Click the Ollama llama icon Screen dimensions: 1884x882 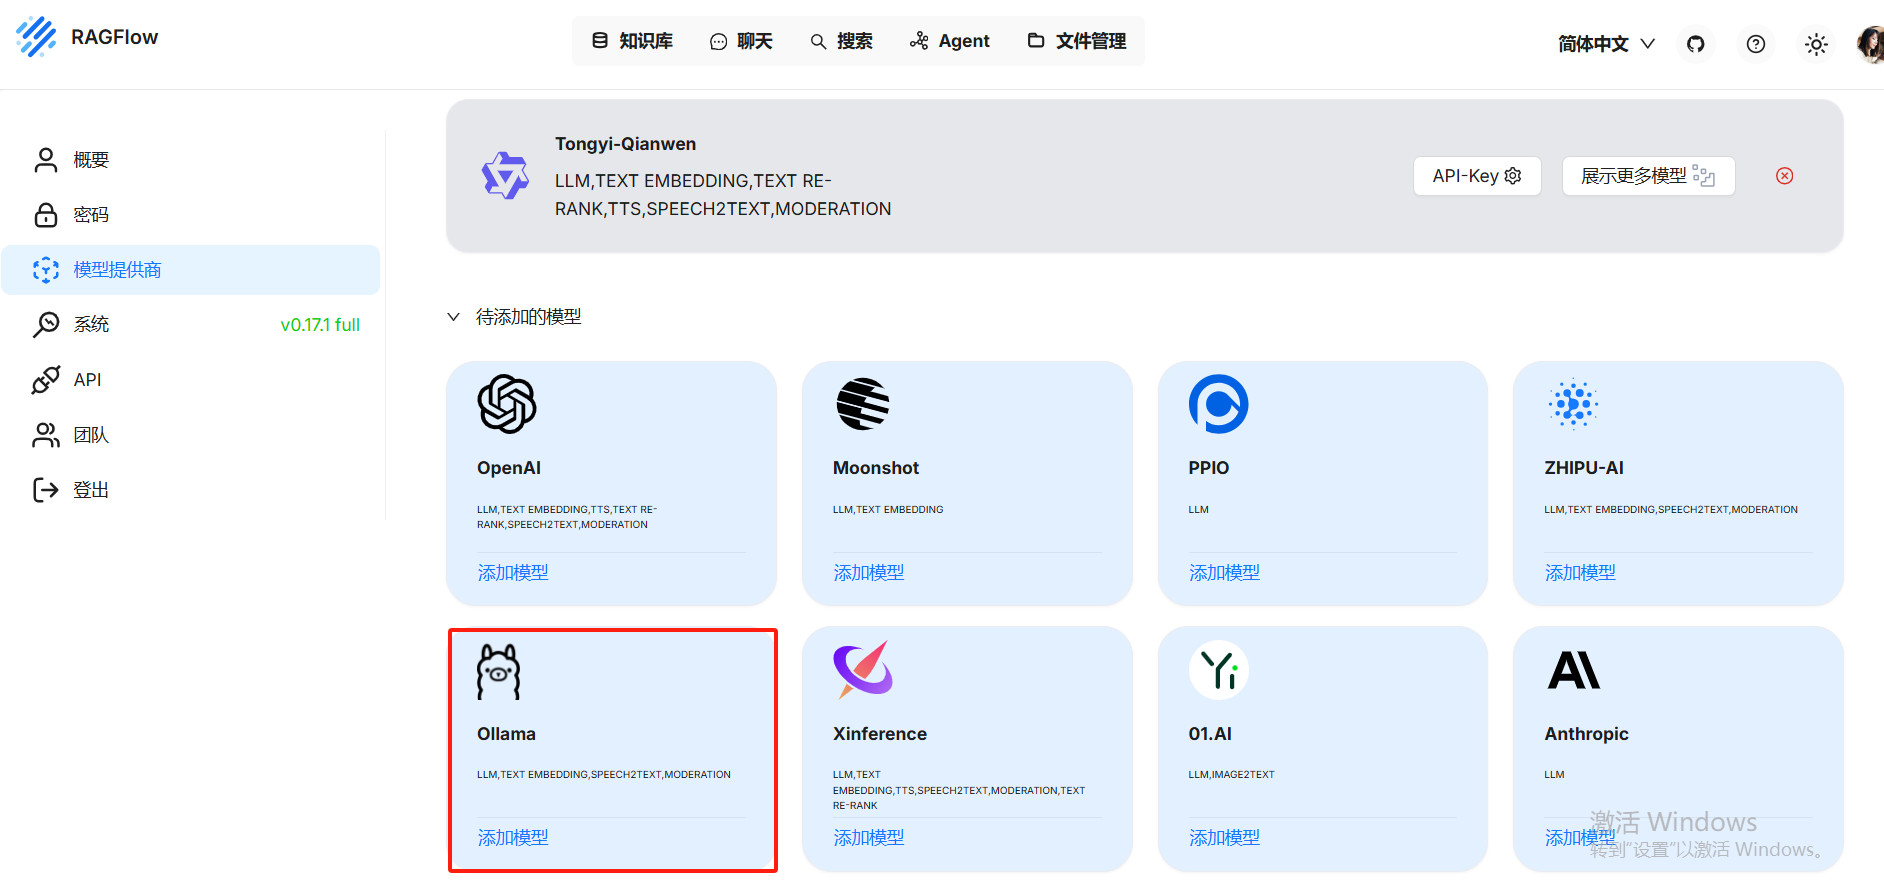(499, 671)
